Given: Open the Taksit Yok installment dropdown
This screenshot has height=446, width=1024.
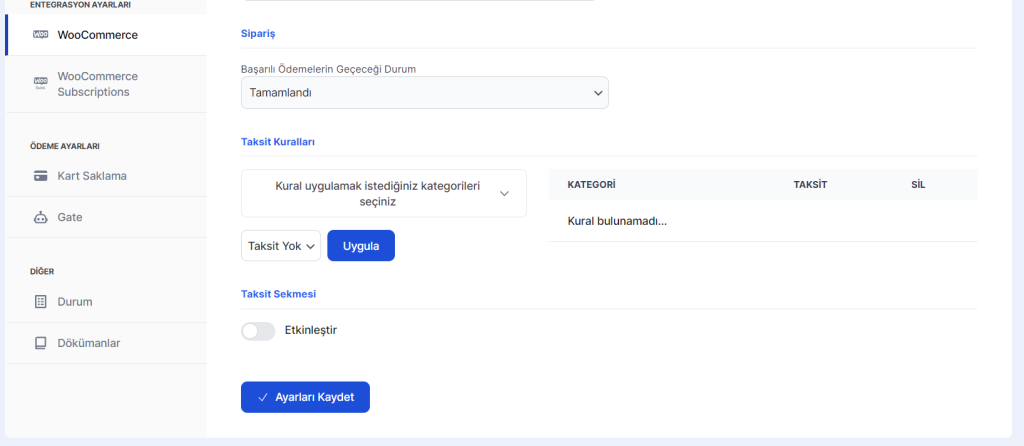Looking at the screenshot, I should point(280,246).
